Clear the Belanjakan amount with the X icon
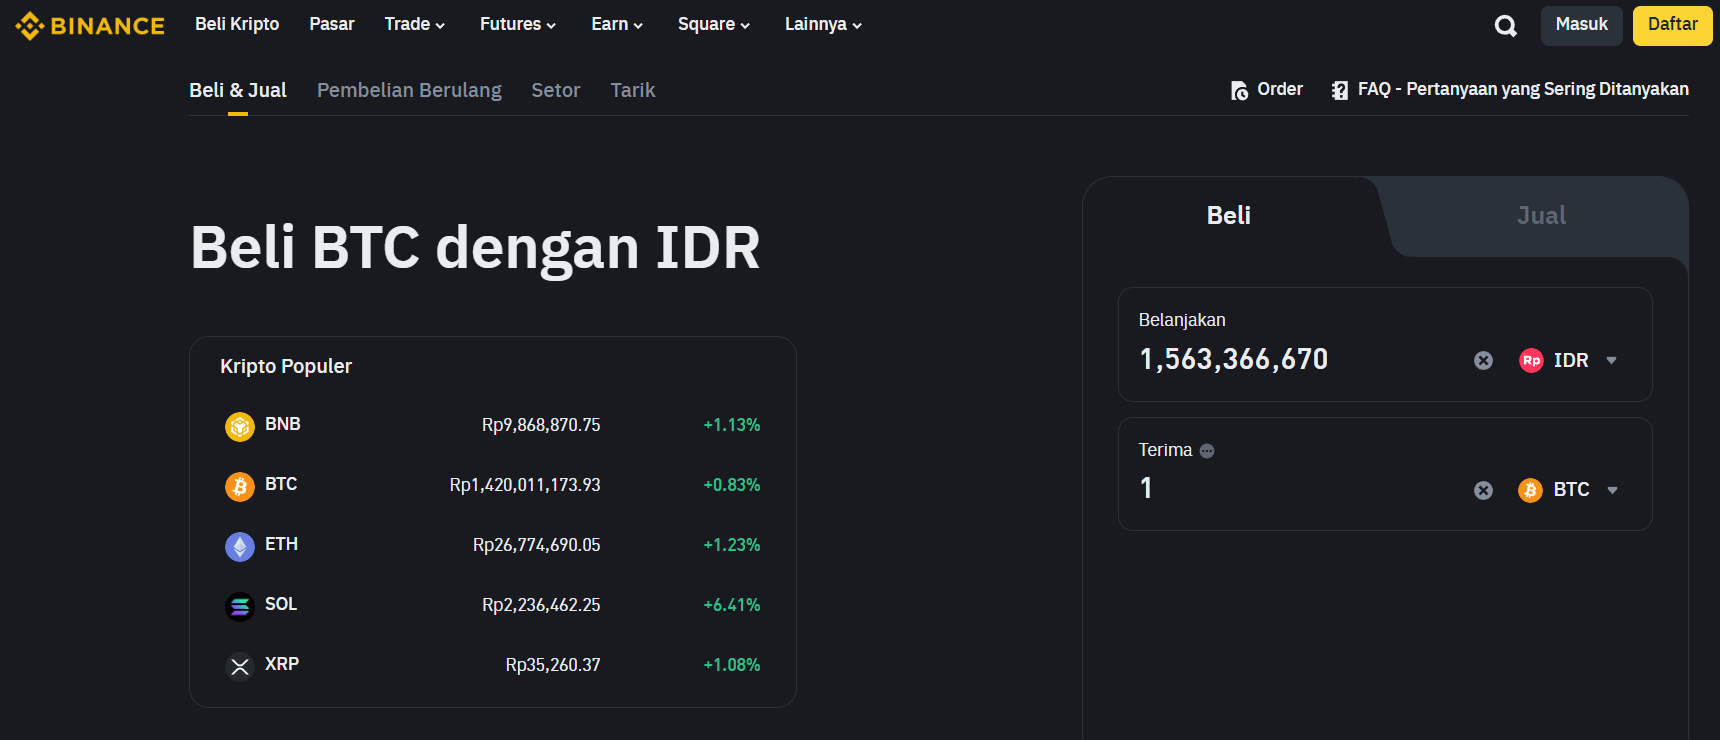This screenshot has width=1720, height=740. 1483,361
